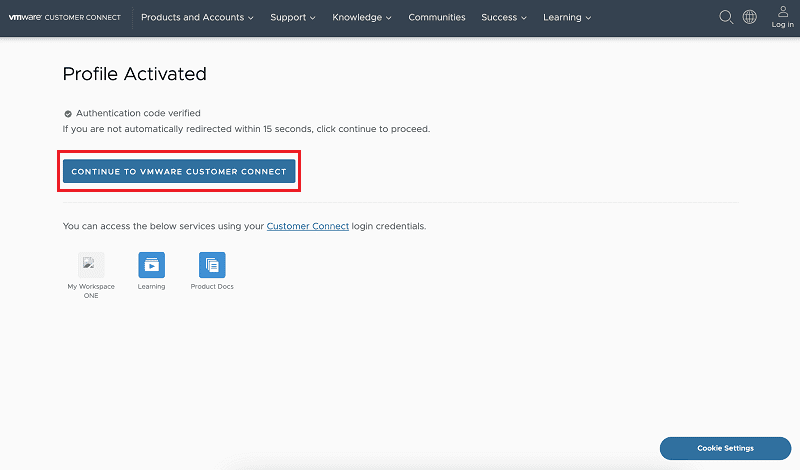
Task: Click the search magnifier icon
Action: (x=726, y=17)
